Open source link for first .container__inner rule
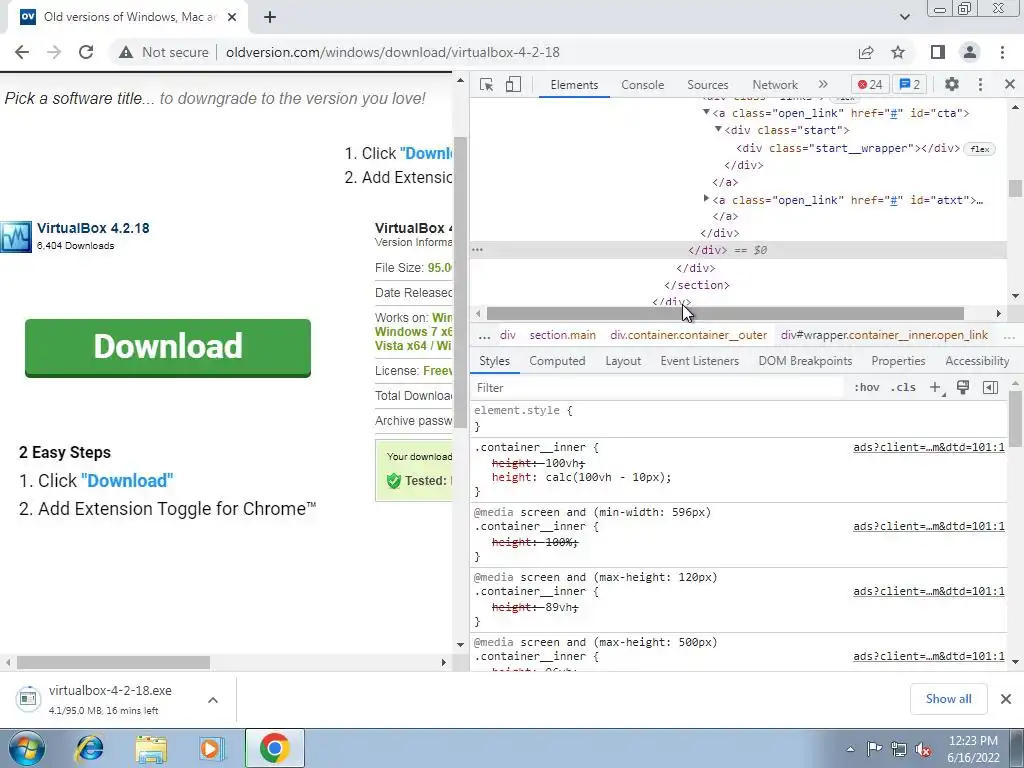1024x768 pixels. [x=928, y=447]
